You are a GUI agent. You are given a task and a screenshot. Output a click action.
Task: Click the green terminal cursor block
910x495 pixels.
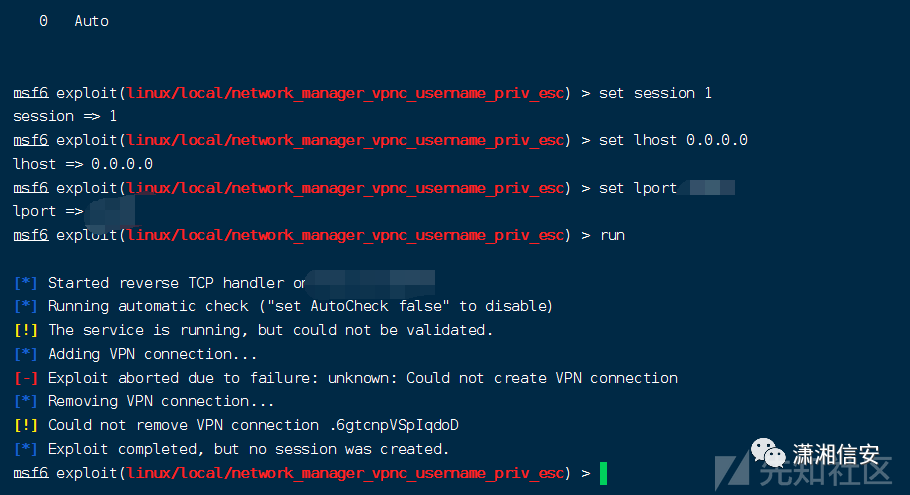point(603,473)
